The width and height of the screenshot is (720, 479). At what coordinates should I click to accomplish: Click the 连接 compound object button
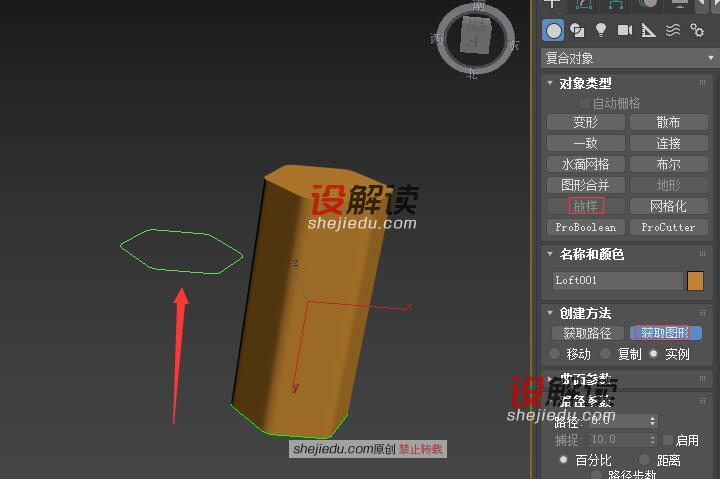668,143
